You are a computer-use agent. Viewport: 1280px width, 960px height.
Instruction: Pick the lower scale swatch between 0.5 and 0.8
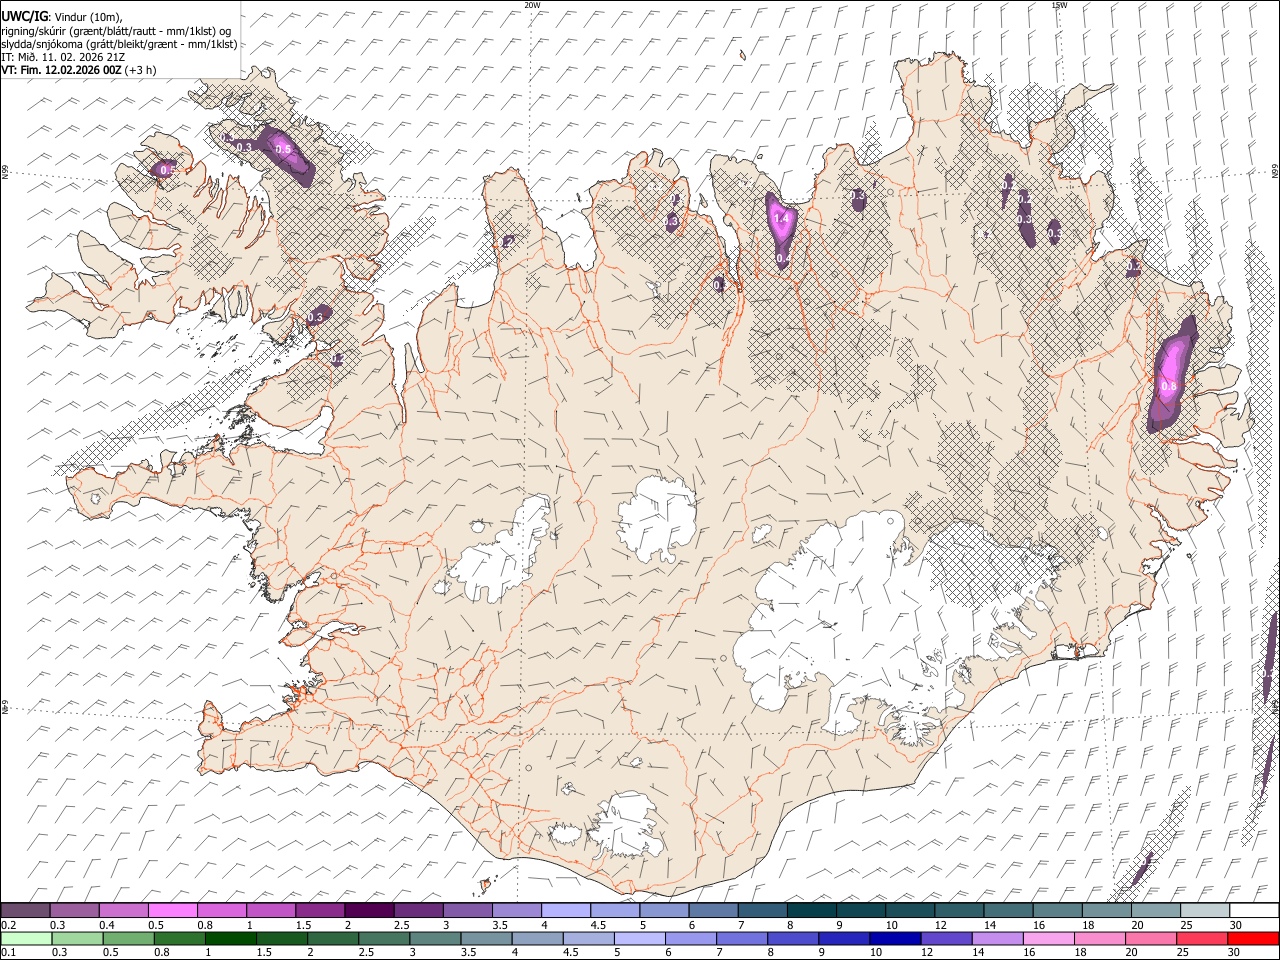pyautogui.click(x=128, y=938)
